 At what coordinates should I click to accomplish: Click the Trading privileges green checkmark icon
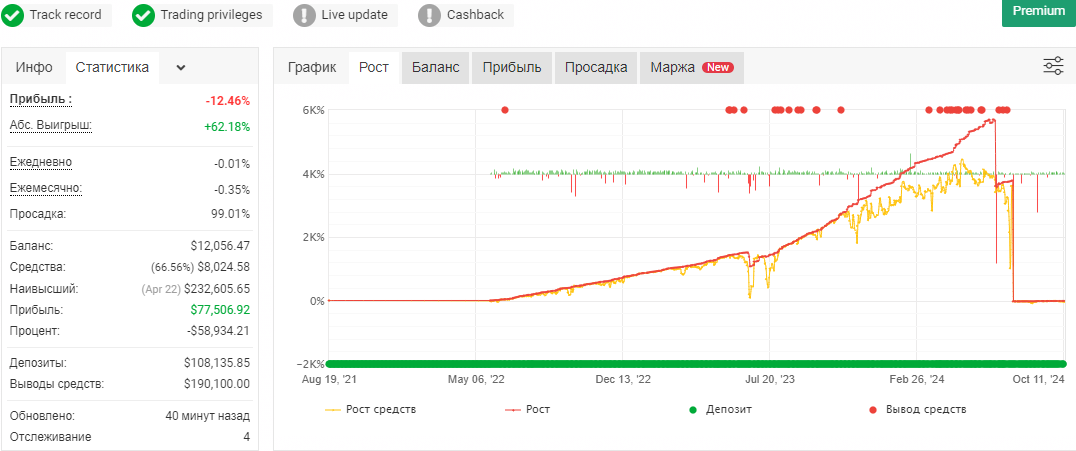pos(143,15)
